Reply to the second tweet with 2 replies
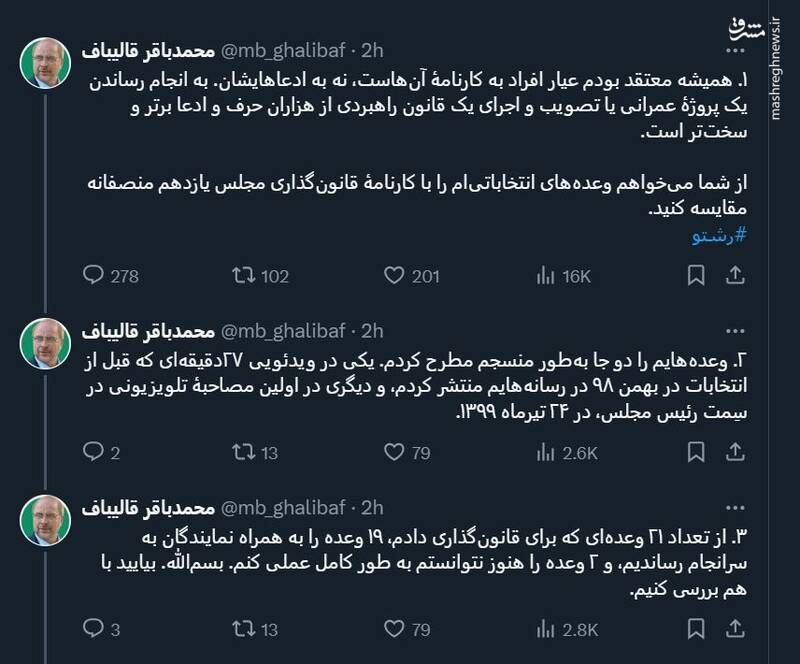Viewport: 800px width, 664px height. click(x=92, y=453)
